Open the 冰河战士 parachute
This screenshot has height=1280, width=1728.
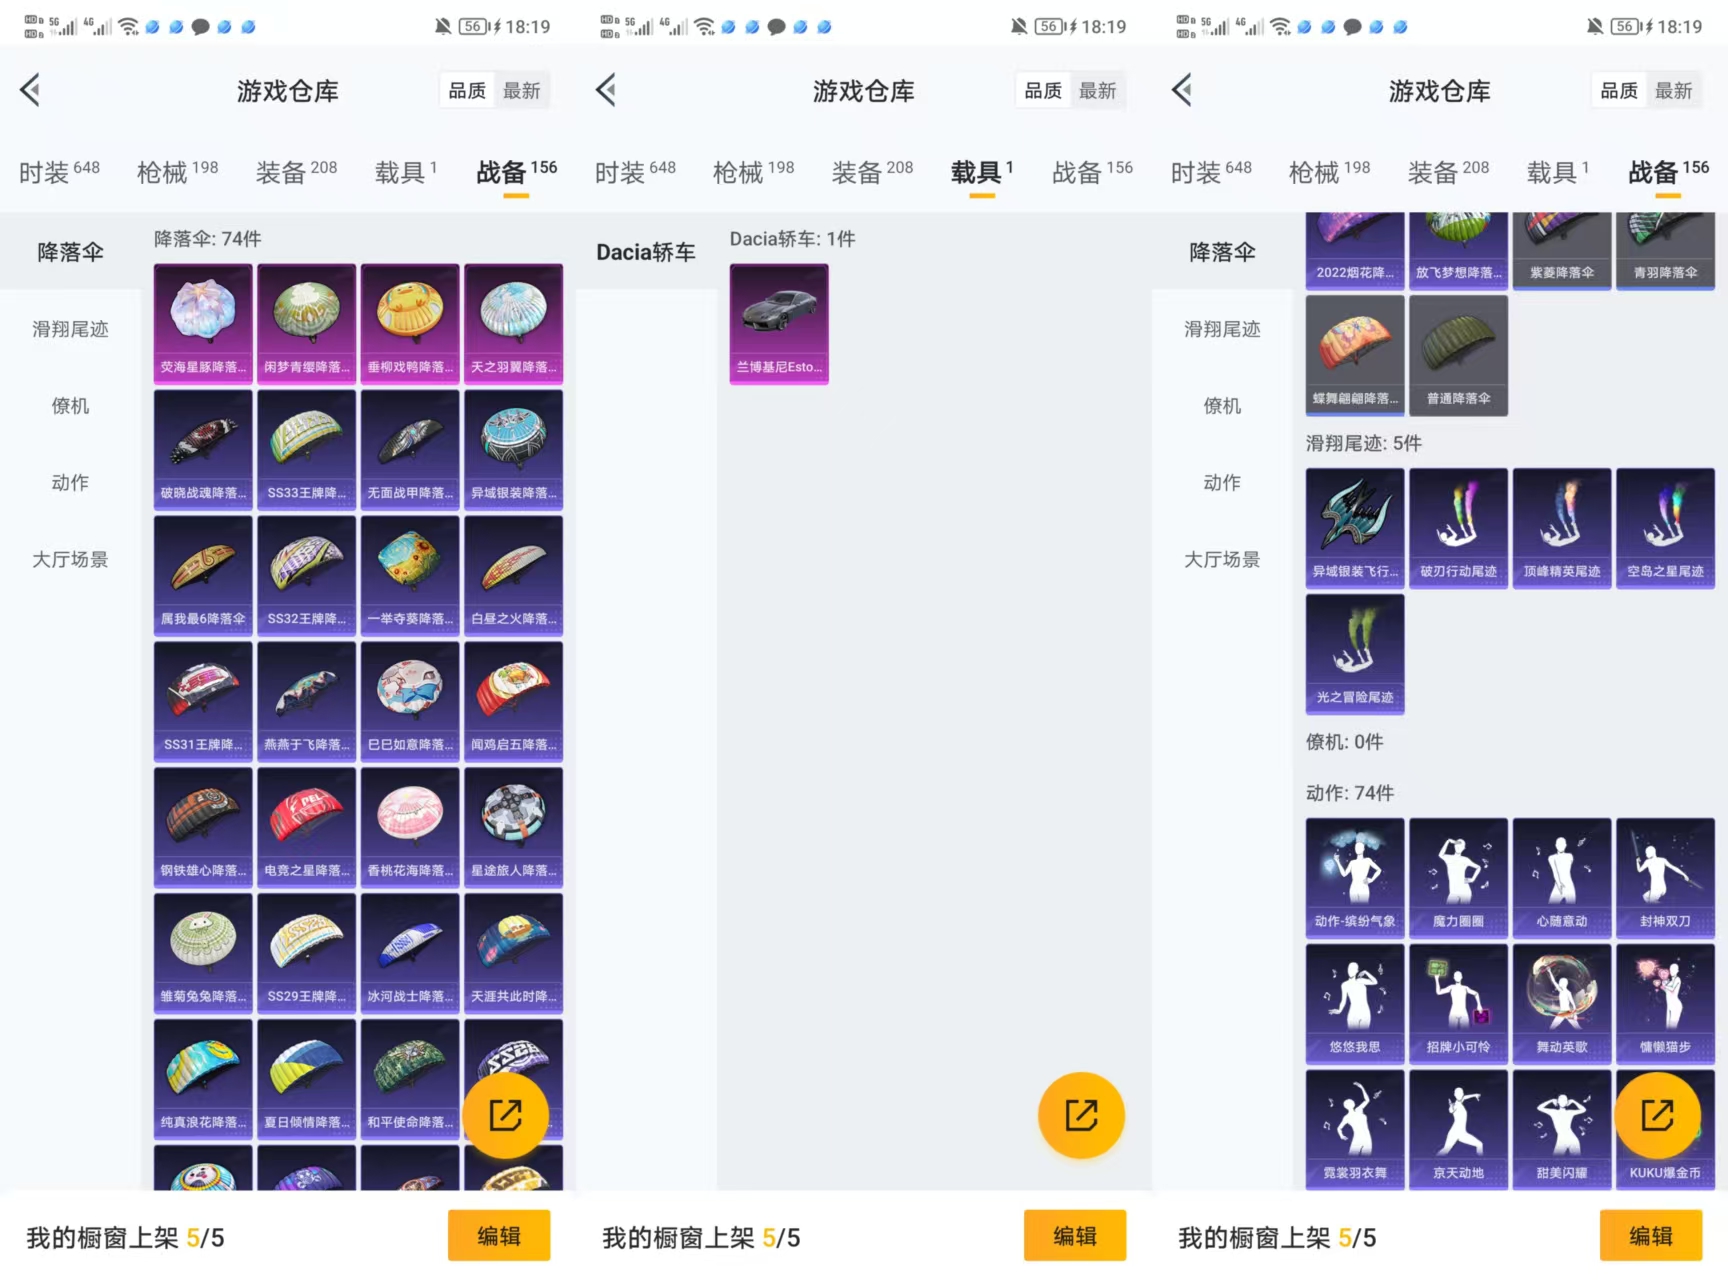pyautogui.click(x=410, y=954)
